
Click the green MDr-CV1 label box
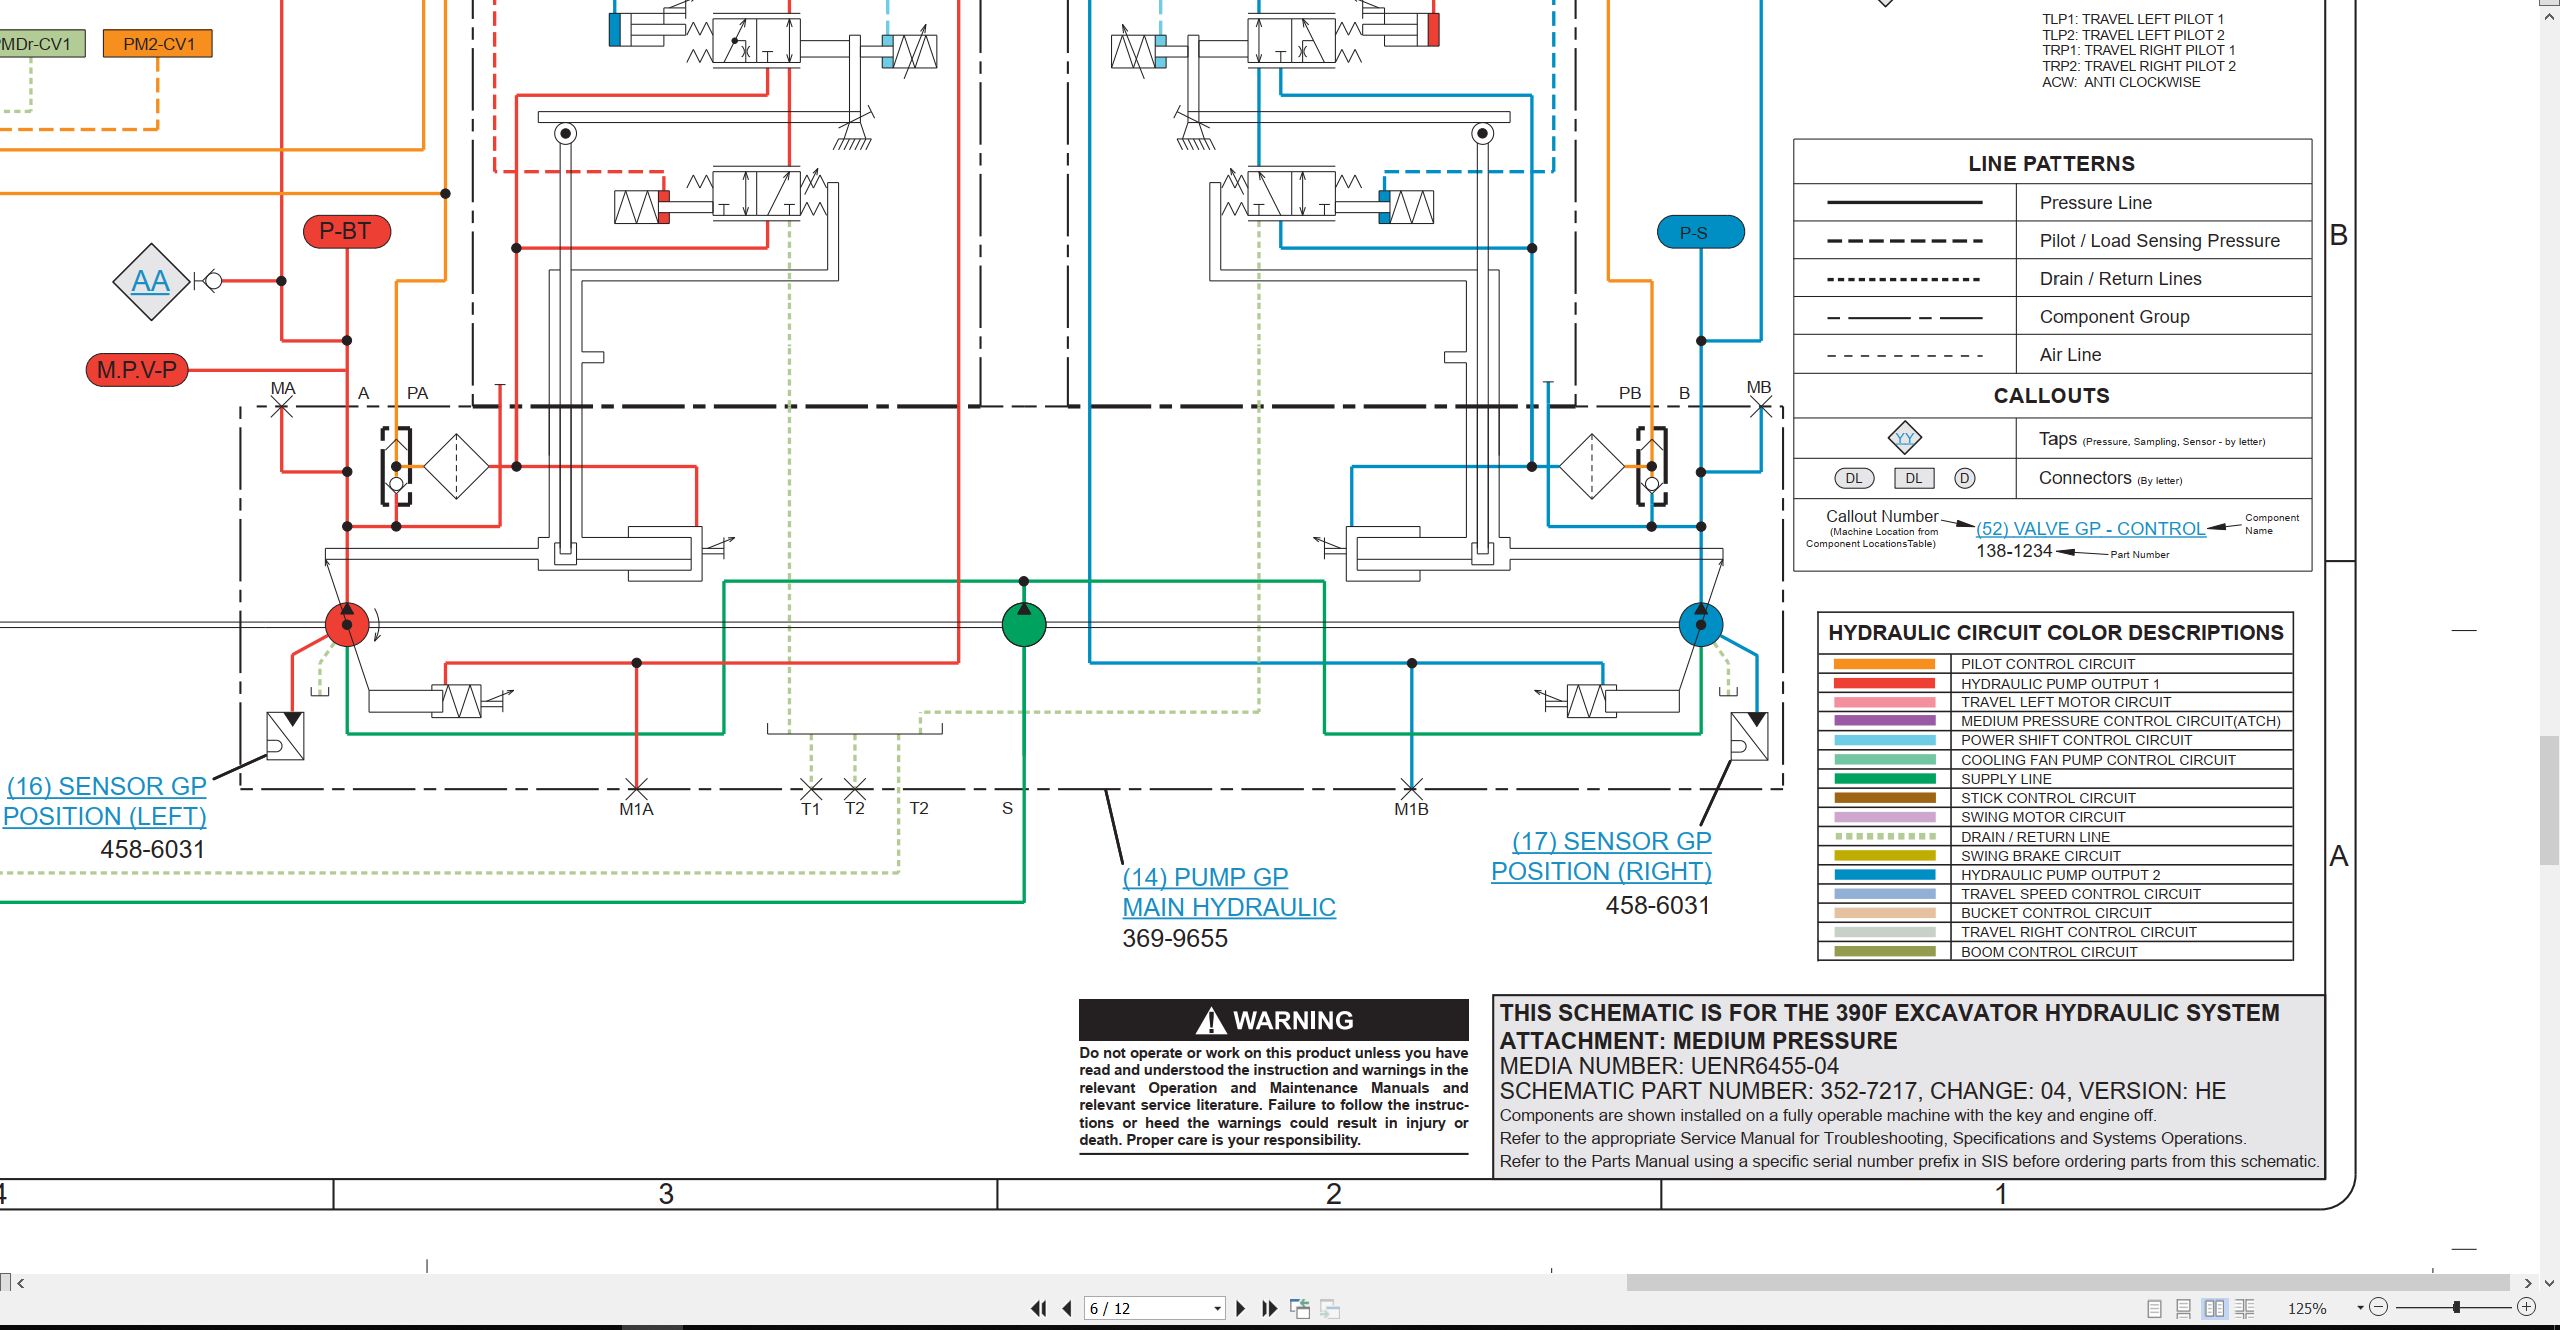40,44
